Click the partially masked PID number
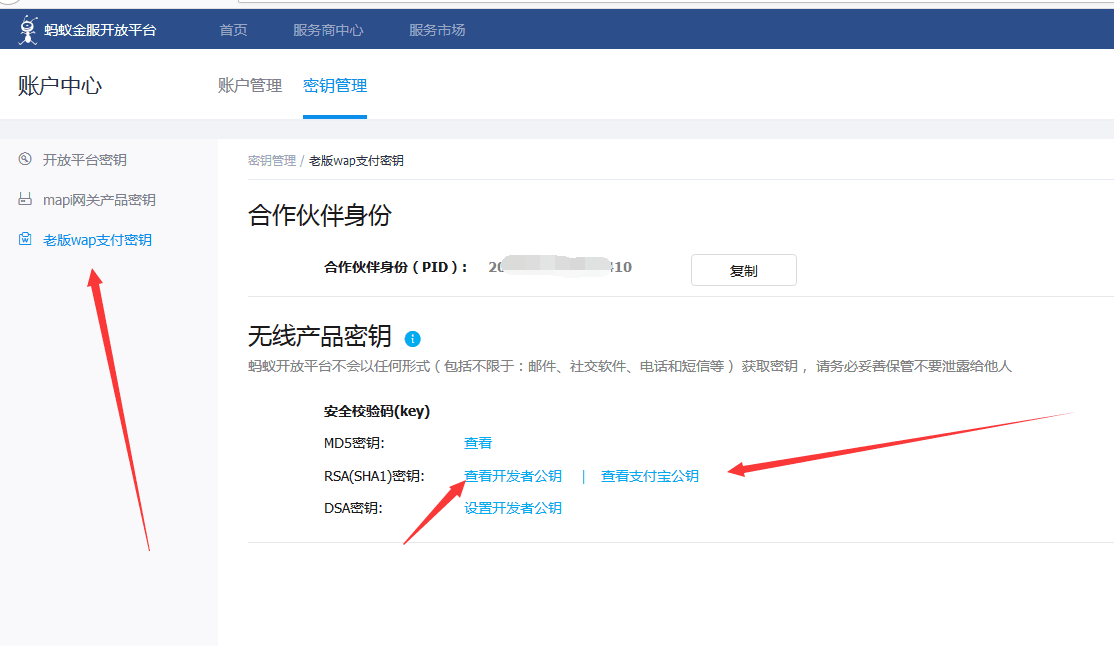The height and width of the screenshot is (646, 1114). 560,268
